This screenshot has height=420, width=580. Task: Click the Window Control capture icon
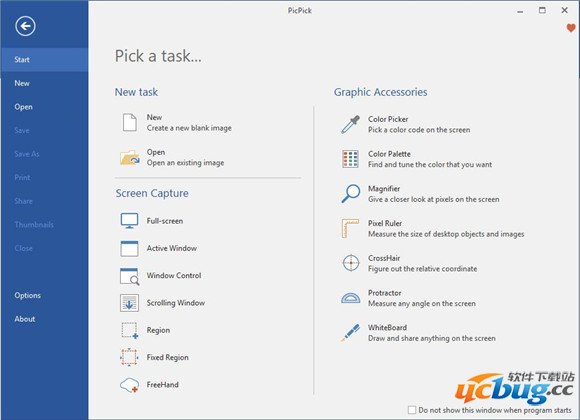pos(129,276)
